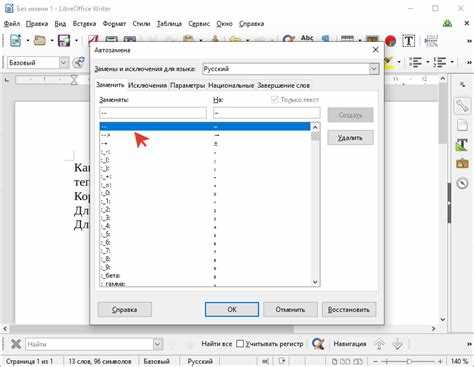Click scroll down arrow of replacement list
The image size is (474, 367).
[x=315, y=282]
